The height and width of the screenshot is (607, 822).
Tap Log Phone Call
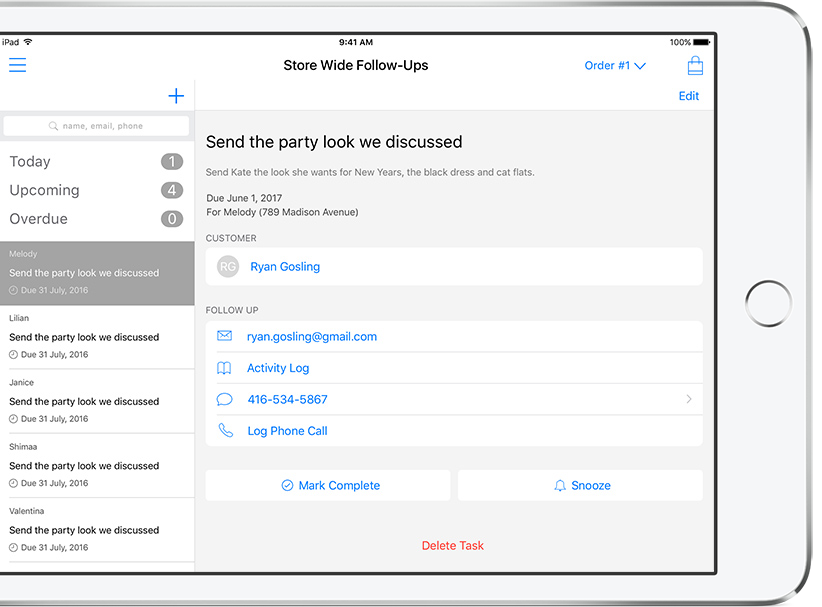click(287, 431)
